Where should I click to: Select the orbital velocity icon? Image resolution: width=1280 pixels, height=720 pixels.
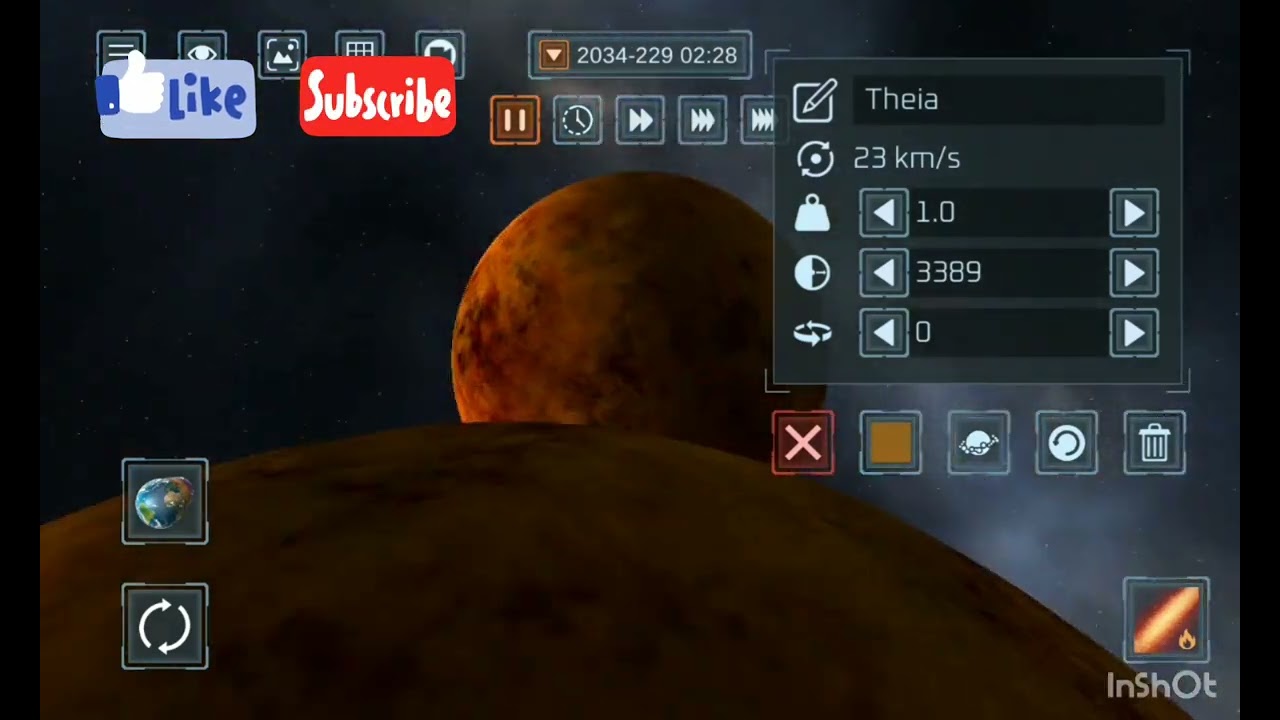(x=815, y=158)
